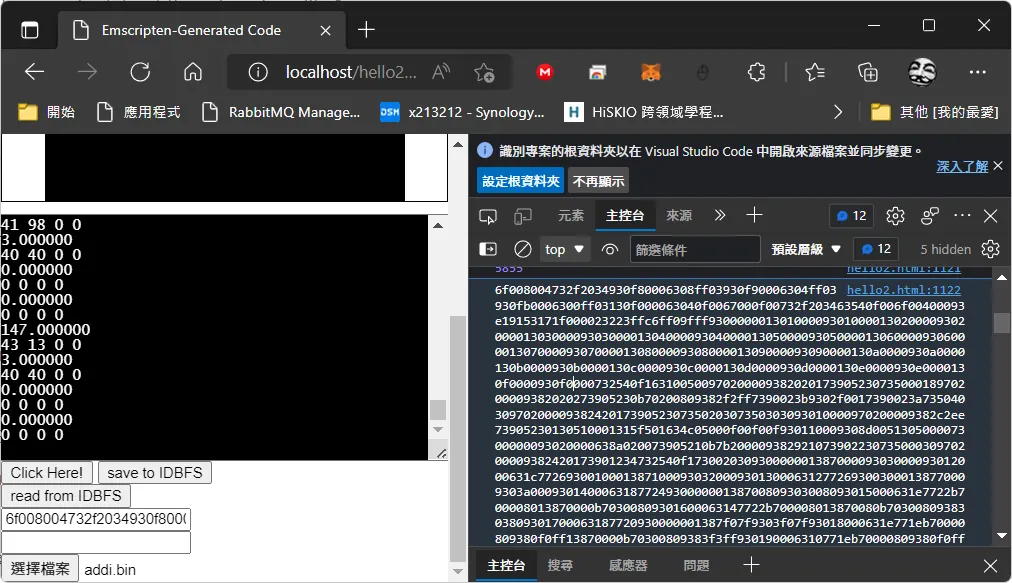Viewport: 1012px width, 583px height.
Task: Open the 預設層級 log level dropdown
Action: [805, 249]
